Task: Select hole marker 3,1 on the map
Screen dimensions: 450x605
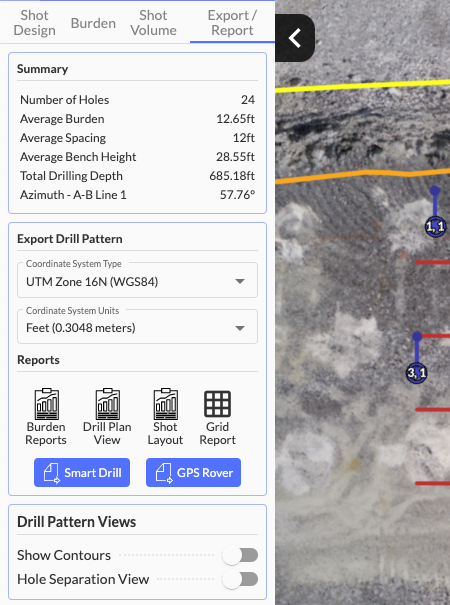Action: coord(416,373)
